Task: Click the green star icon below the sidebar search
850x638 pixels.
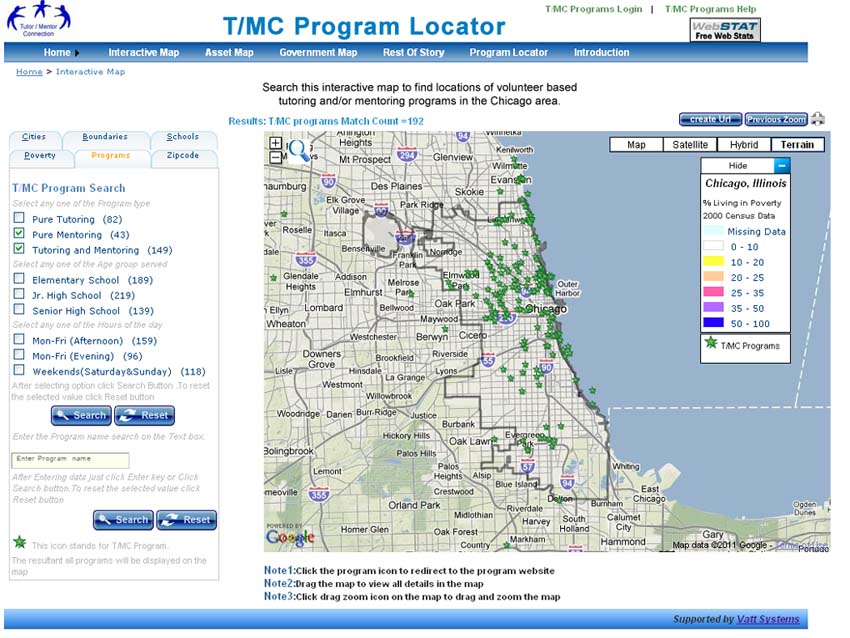Action: (20, 542)
